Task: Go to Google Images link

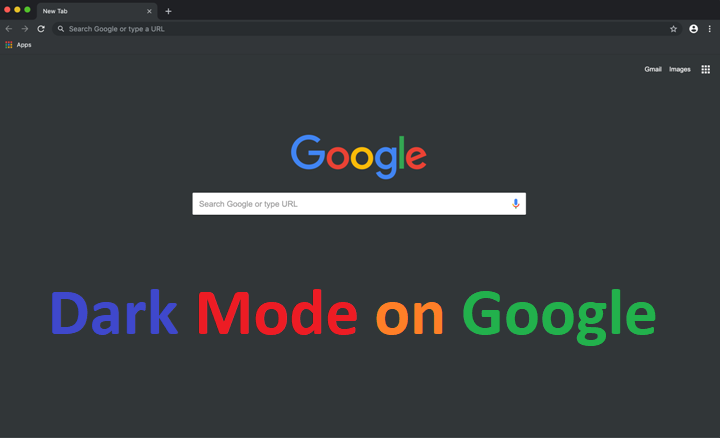Action: (680, 69)
